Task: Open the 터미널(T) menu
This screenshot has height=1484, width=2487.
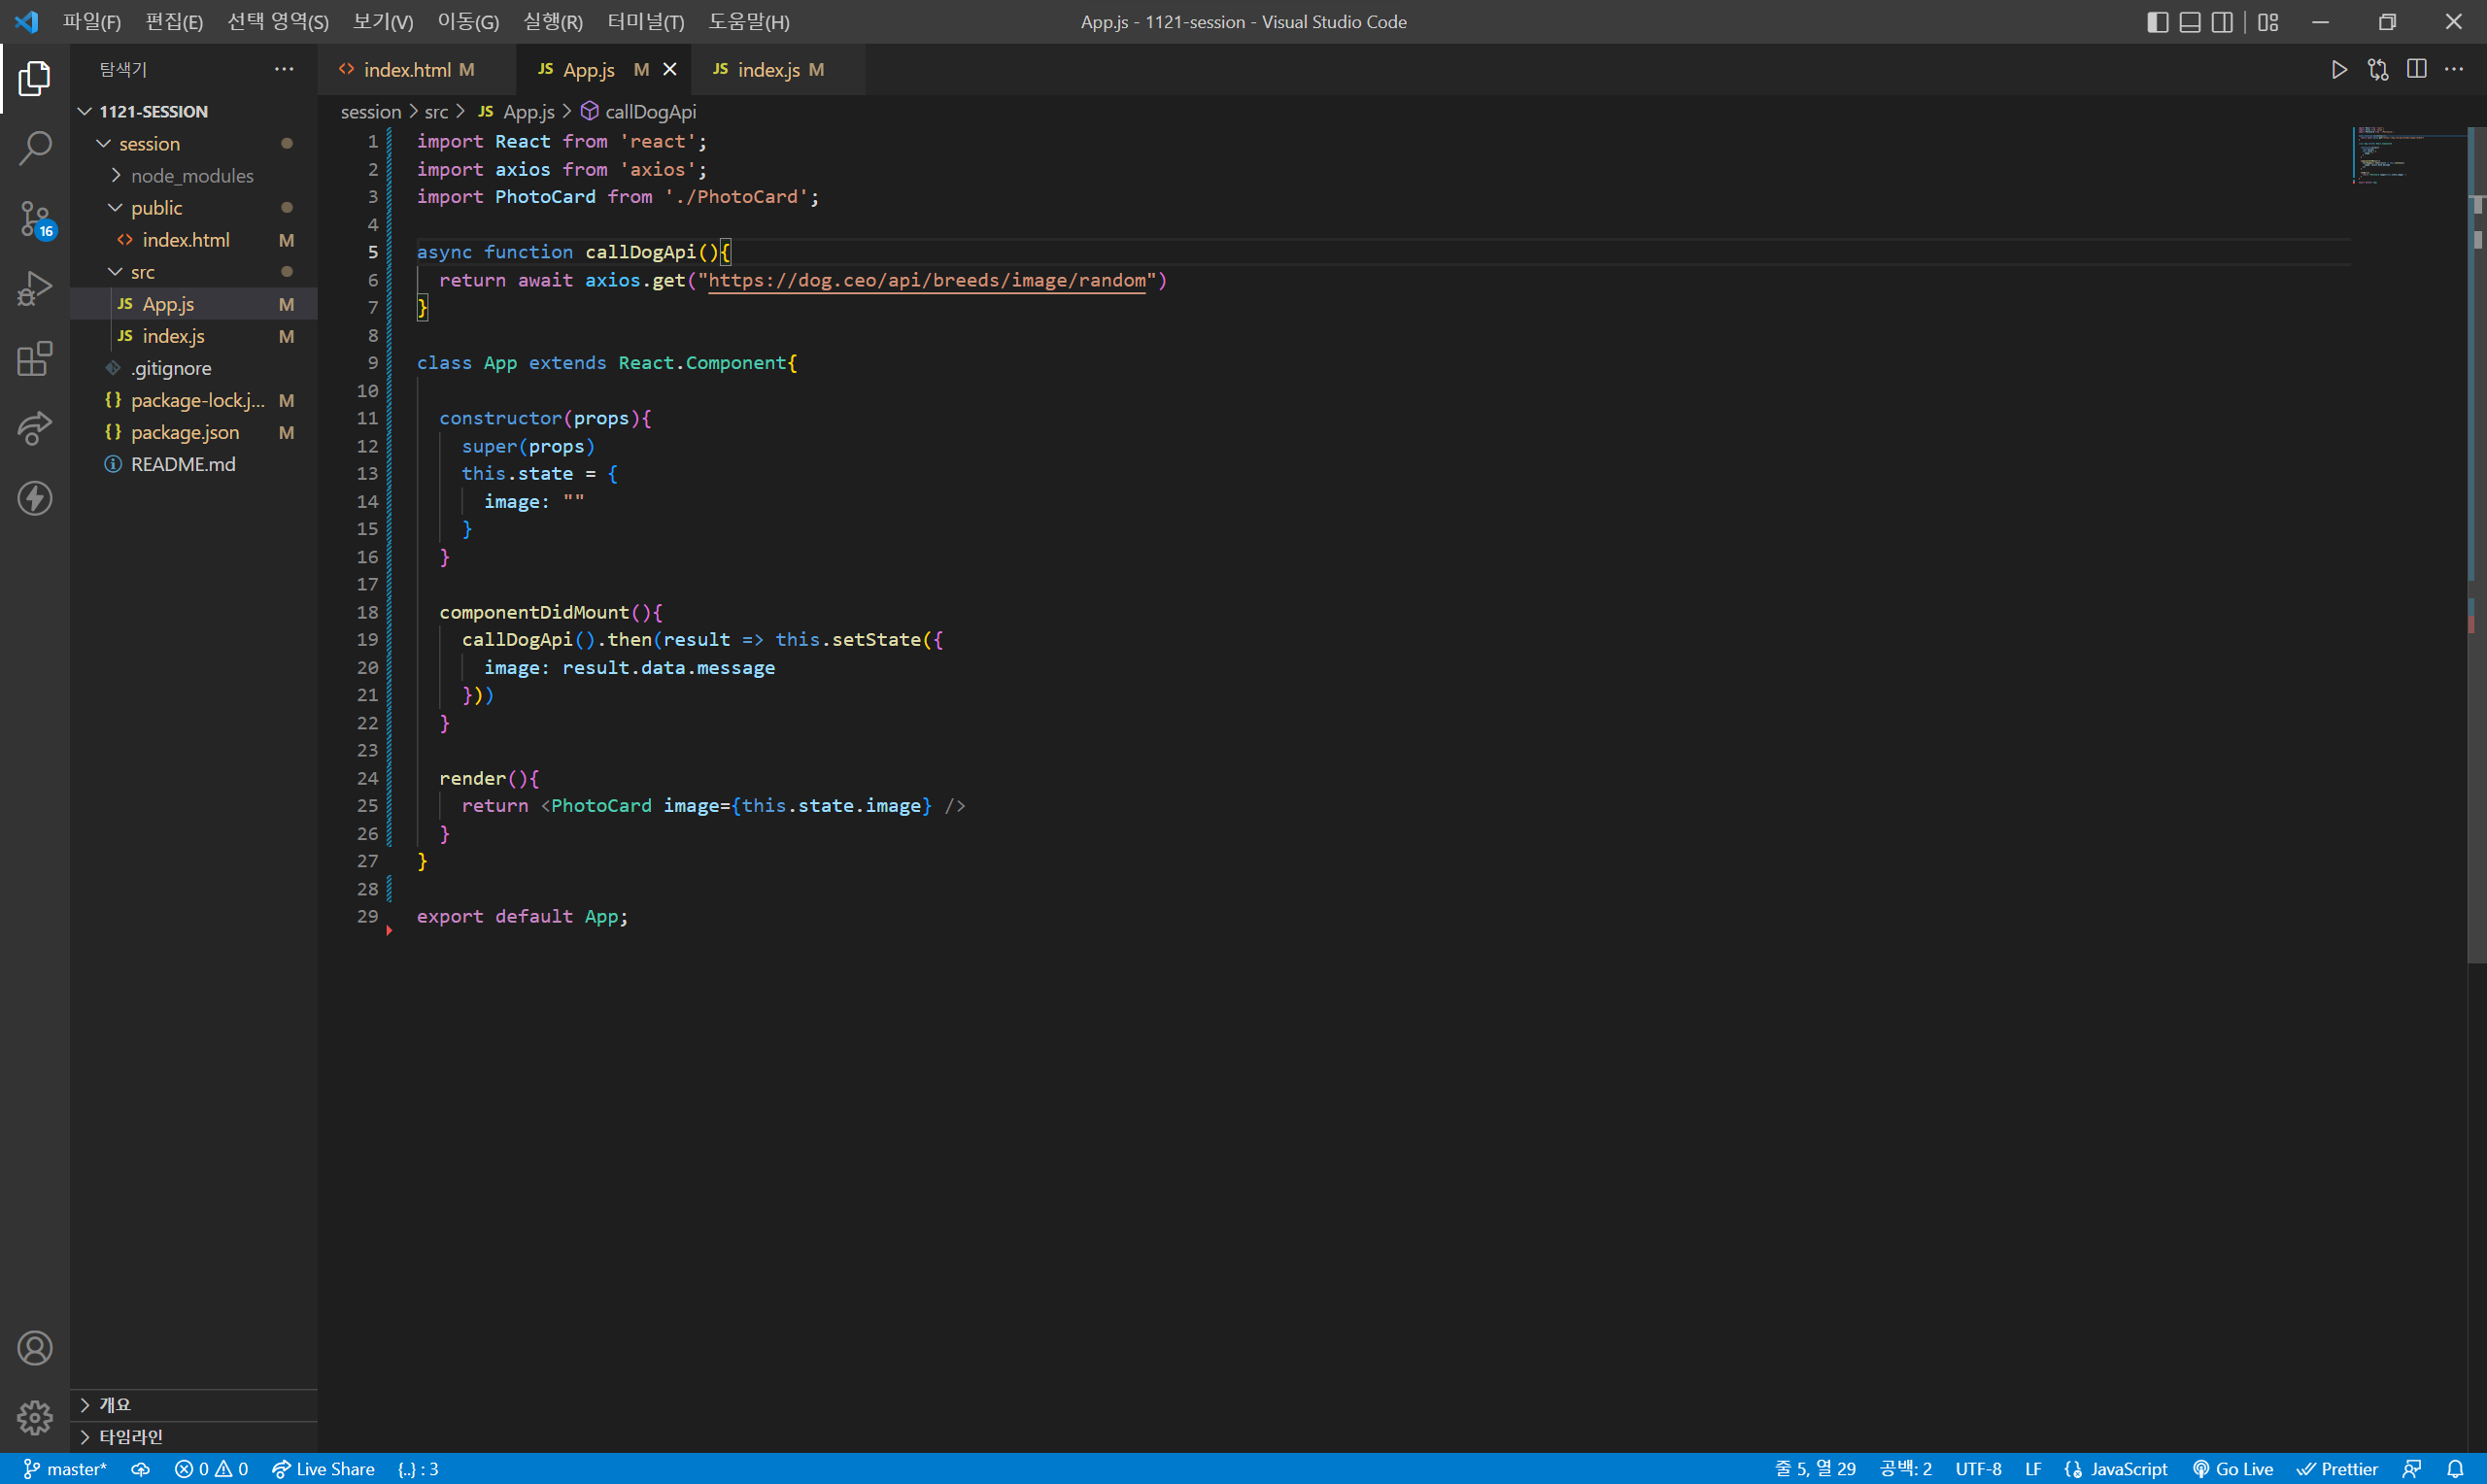Action: click(645, 22)
